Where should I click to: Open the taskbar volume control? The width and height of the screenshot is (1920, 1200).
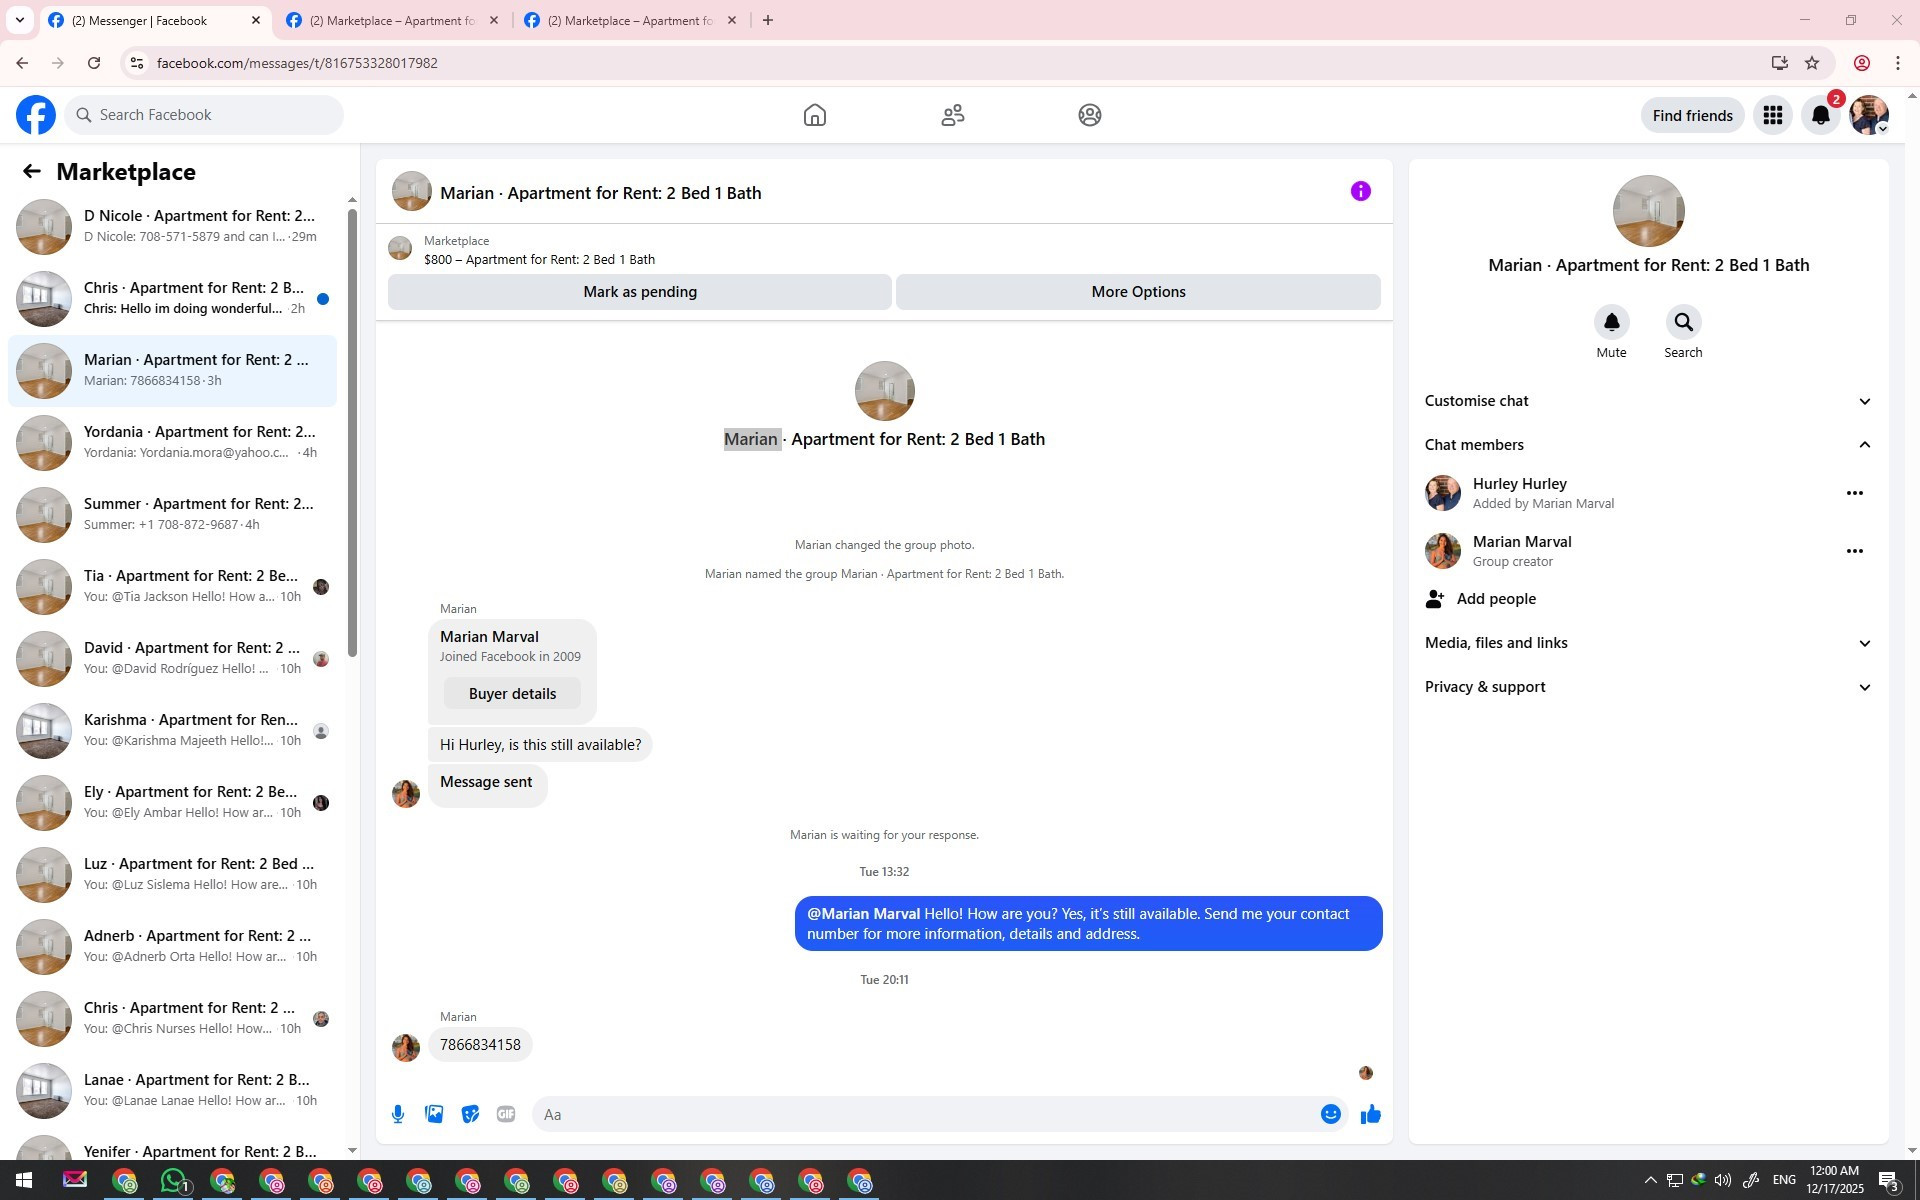(1723, 1181)
